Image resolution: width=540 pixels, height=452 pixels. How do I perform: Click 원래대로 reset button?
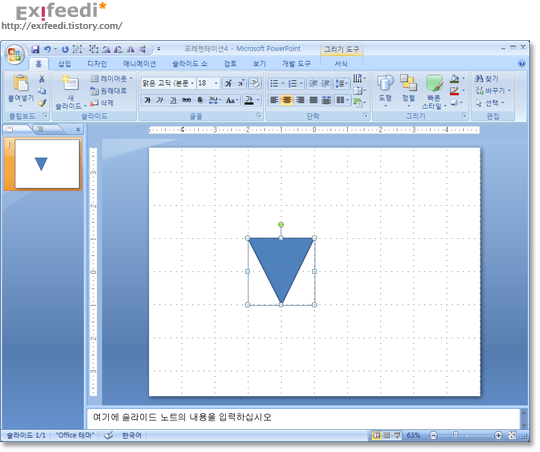click(109, 91)
